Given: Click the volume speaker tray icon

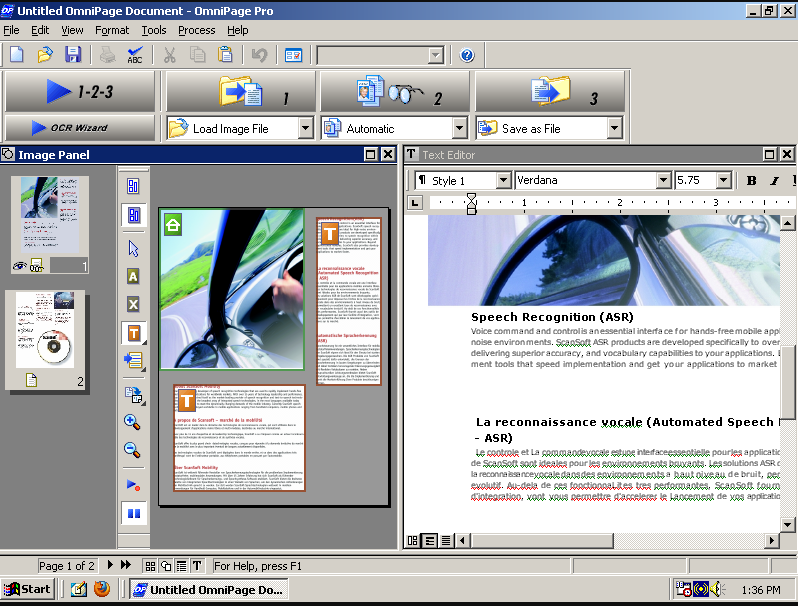Looking at the screenshot, I should tap(718, 589).
